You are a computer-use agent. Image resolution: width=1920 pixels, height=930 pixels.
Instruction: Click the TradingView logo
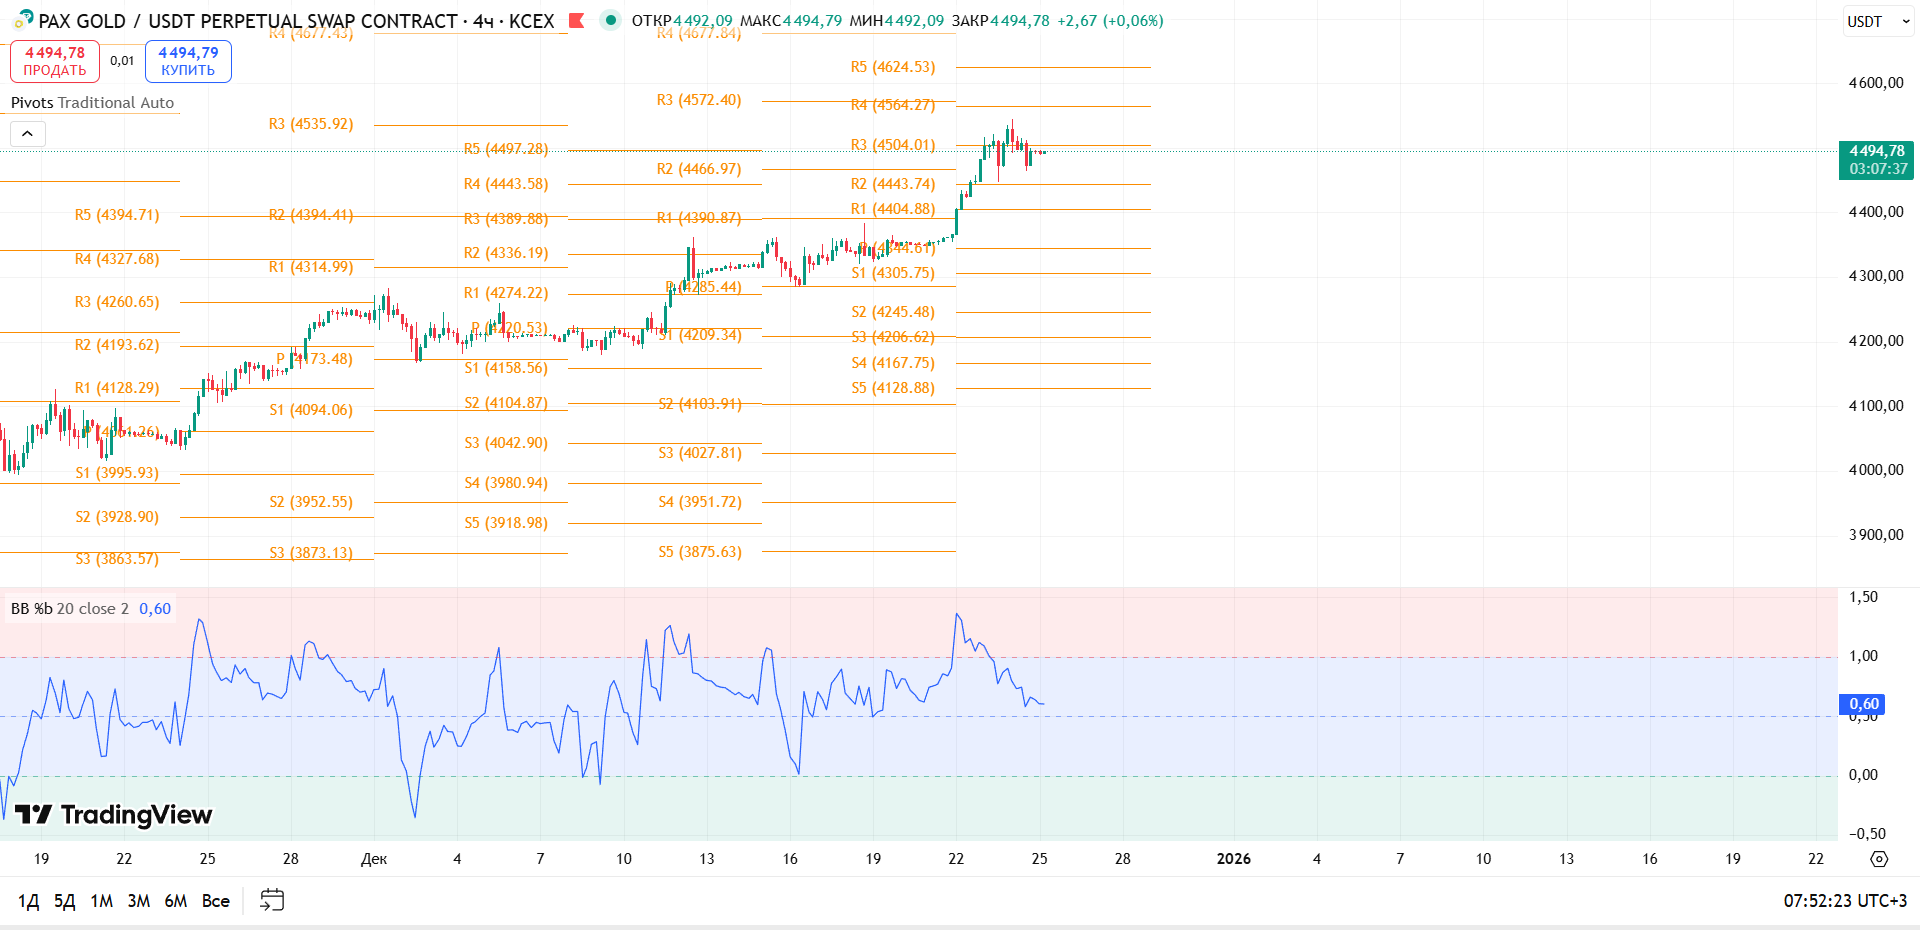coord(114,815)
